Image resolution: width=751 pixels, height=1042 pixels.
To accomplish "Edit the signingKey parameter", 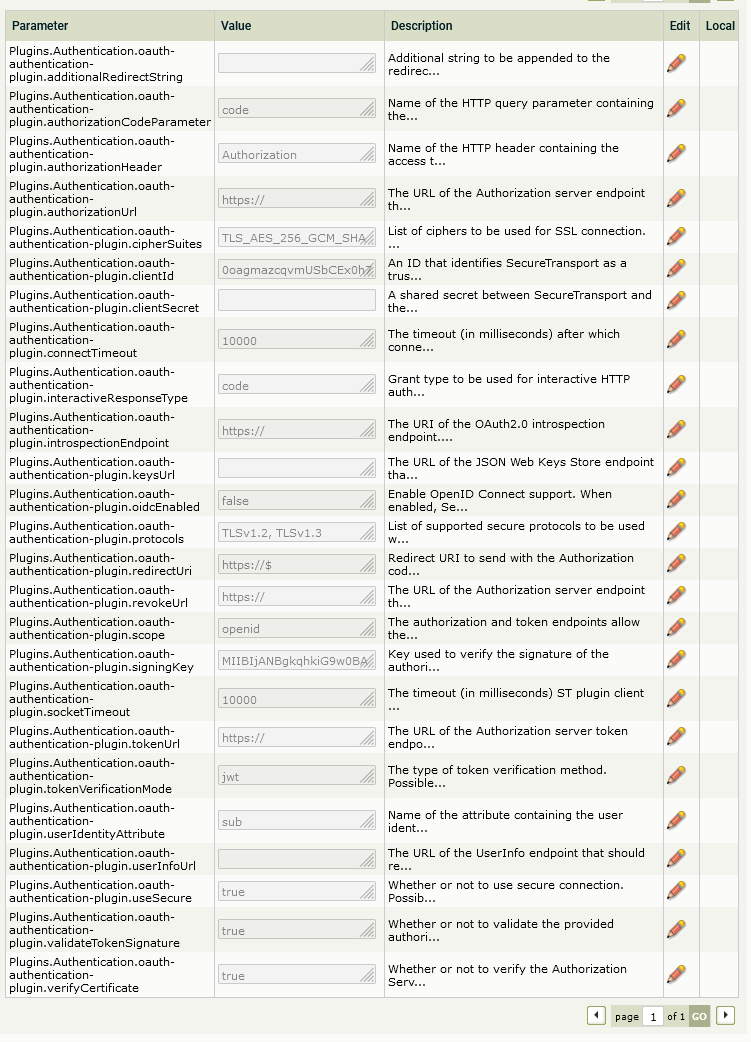I will tap(676, 659).
